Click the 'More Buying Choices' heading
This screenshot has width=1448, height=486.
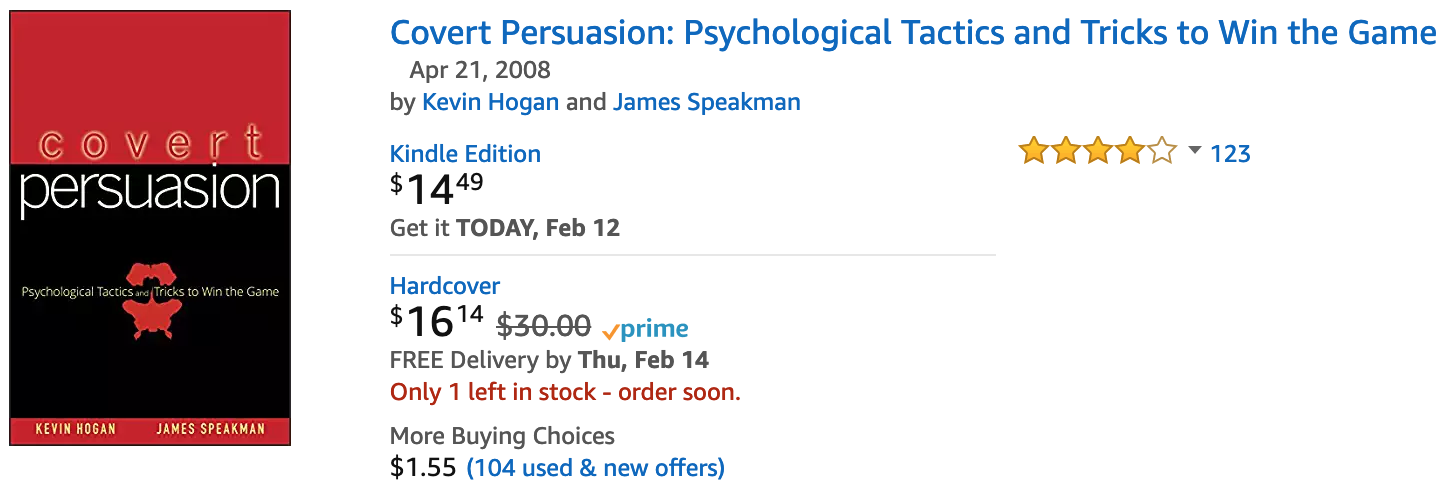pos(502,436)
